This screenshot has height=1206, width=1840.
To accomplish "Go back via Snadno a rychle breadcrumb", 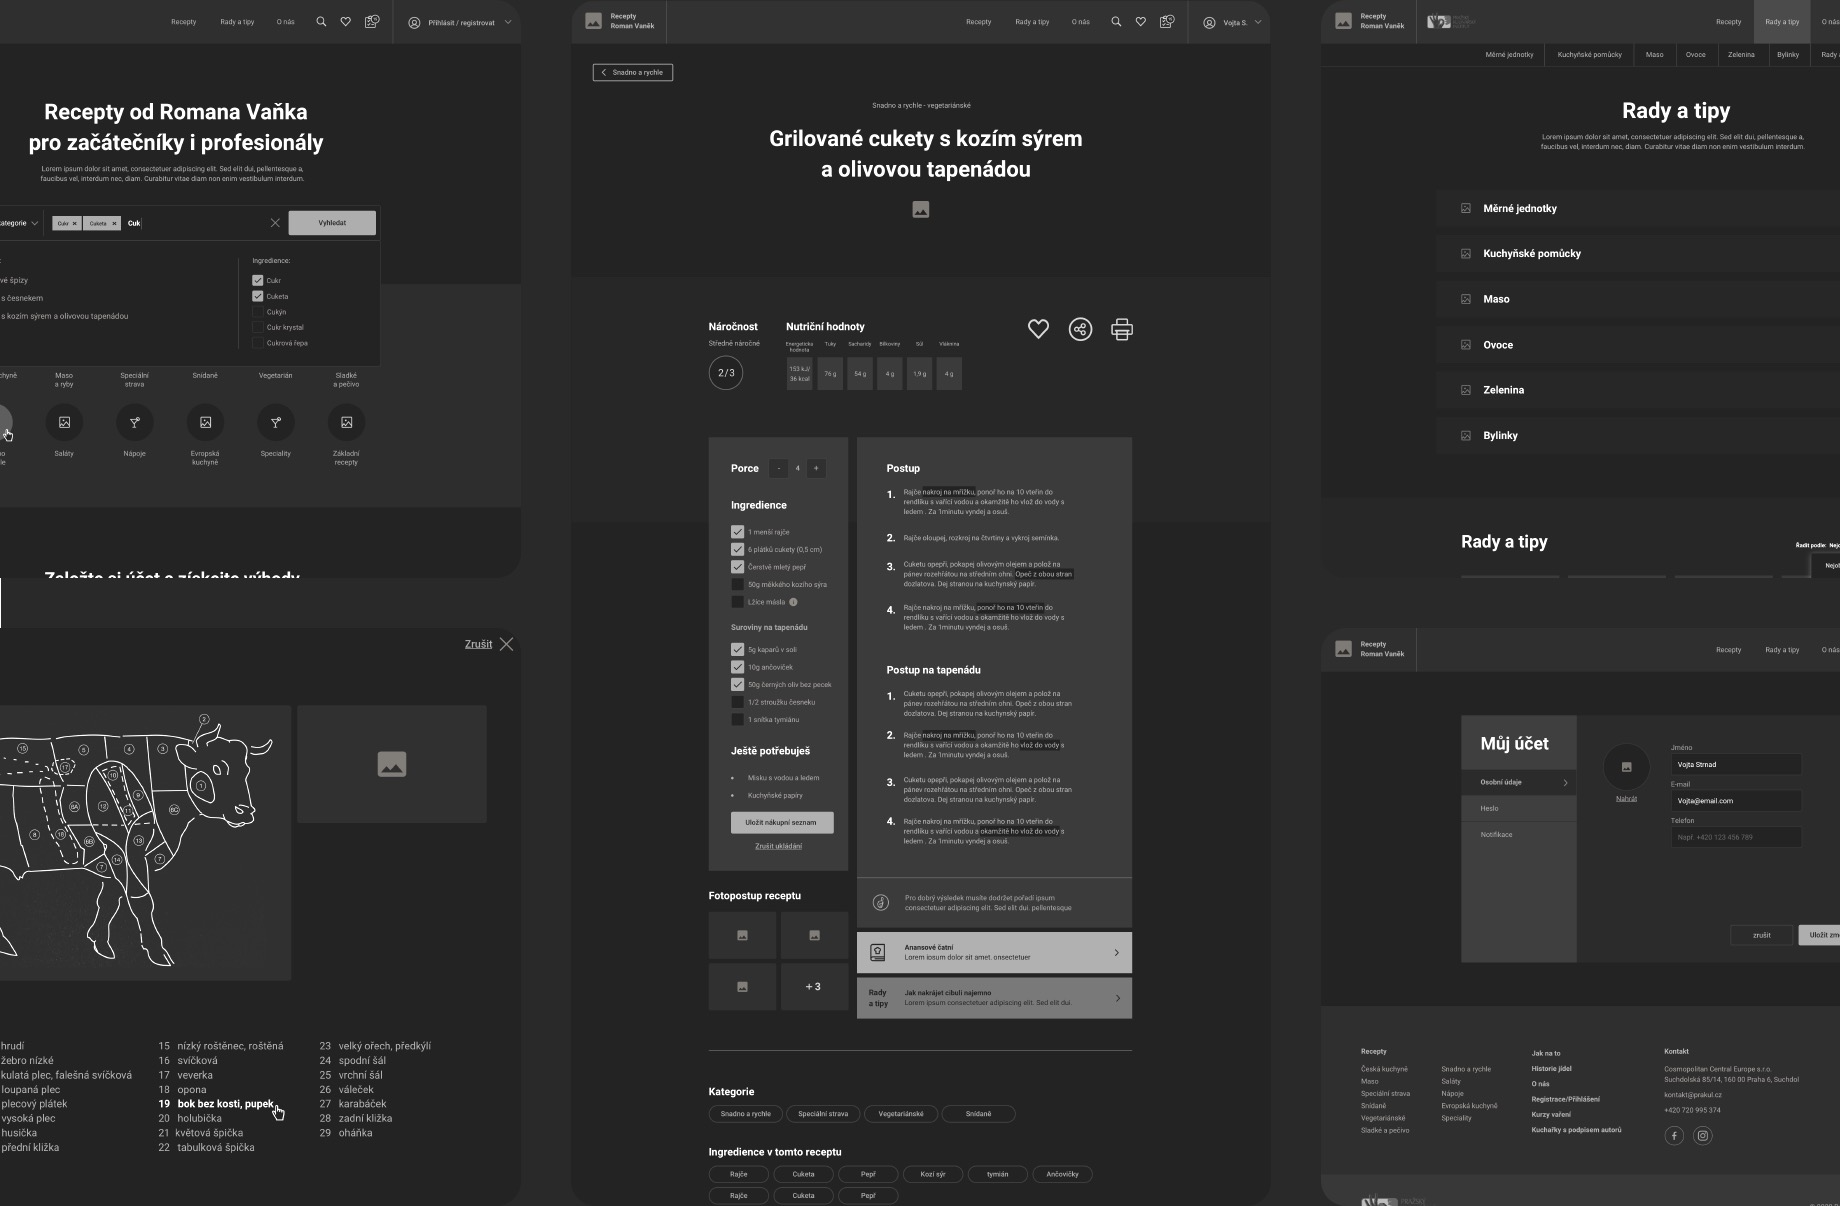I will [x=633, y=72].
